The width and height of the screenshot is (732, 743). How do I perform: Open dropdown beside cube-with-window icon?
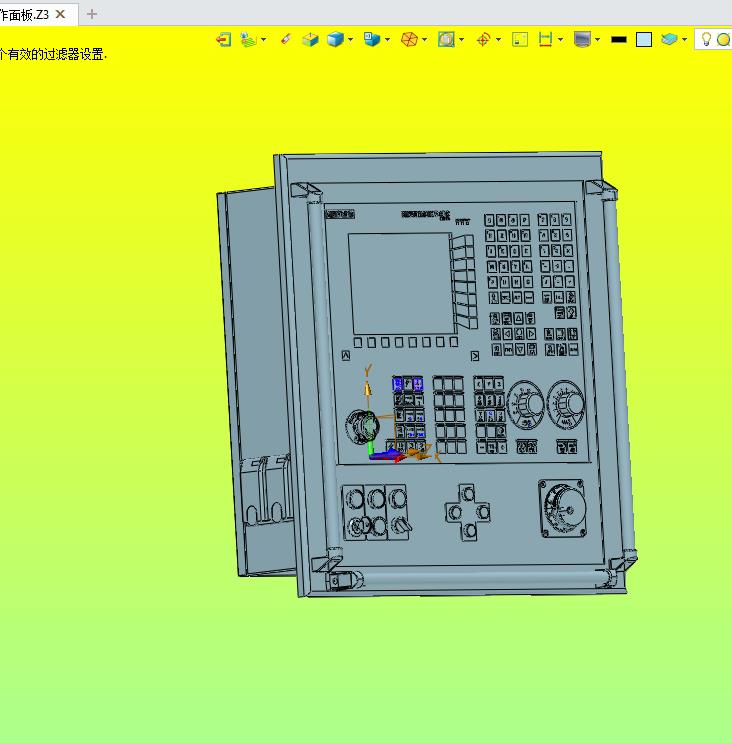(388, 40)
